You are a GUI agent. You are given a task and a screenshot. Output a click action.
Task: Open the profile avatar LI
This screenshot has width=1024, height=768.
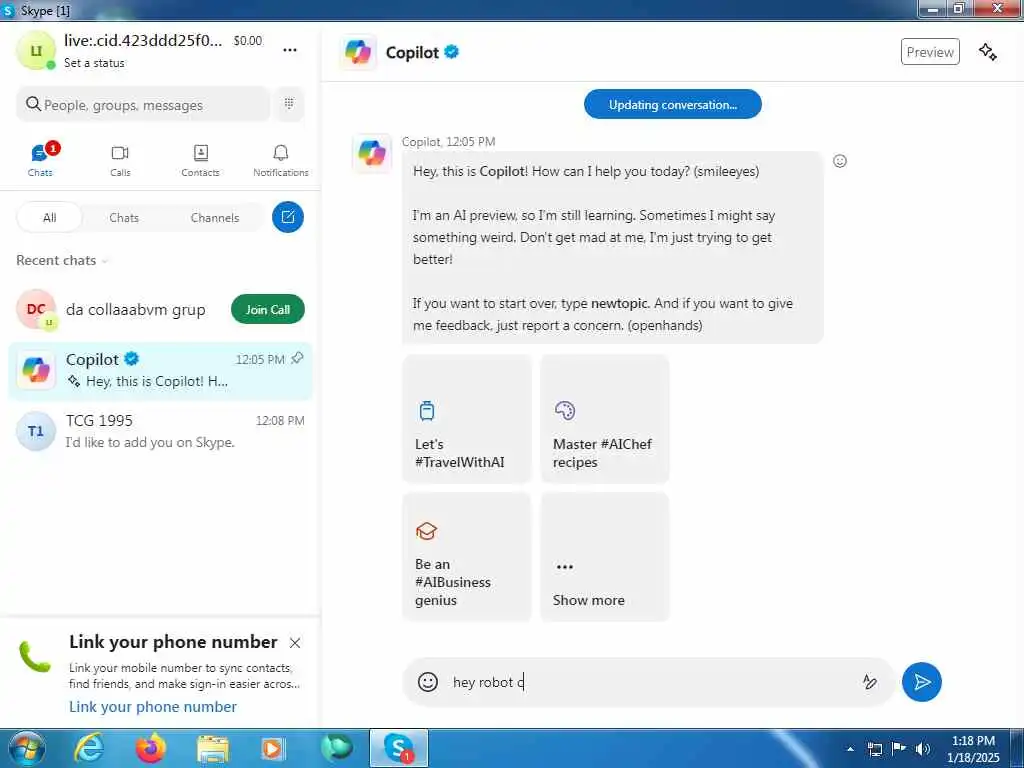pos(36,50)
